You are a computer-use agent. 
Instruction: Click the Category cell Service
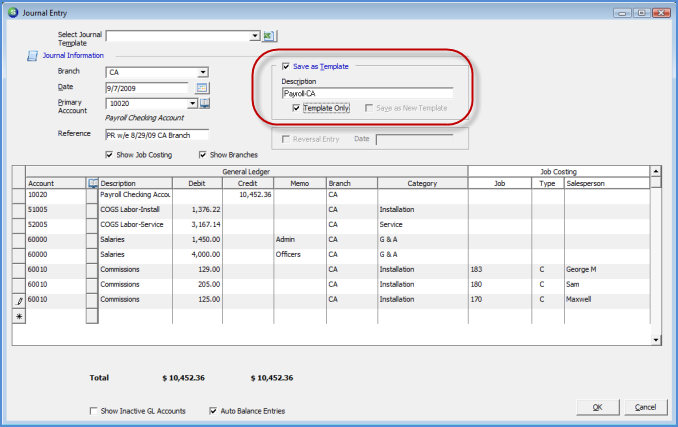click(422, 225)
